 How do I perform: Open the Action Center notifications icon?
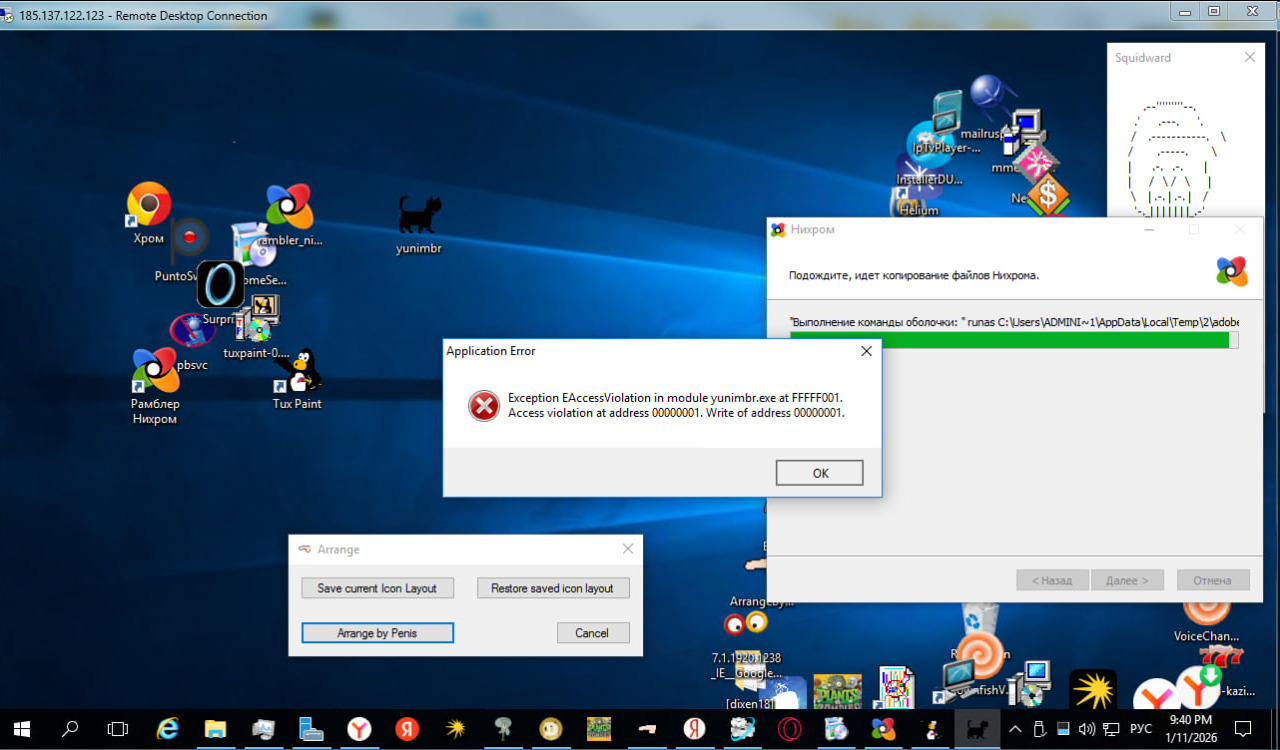pyautogui.click(x=1243, y=729)
